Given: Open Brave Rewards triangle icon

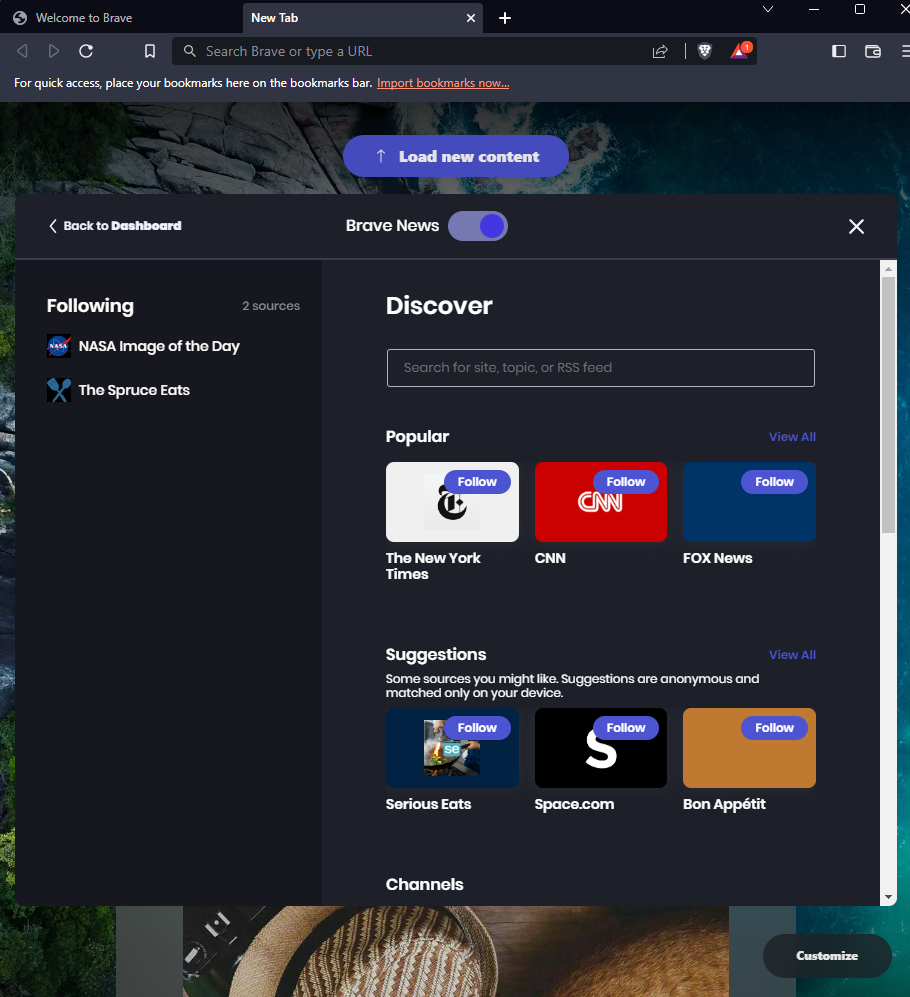Looking at the screenshot, I should pyautogui.click(x=740, y=50).
